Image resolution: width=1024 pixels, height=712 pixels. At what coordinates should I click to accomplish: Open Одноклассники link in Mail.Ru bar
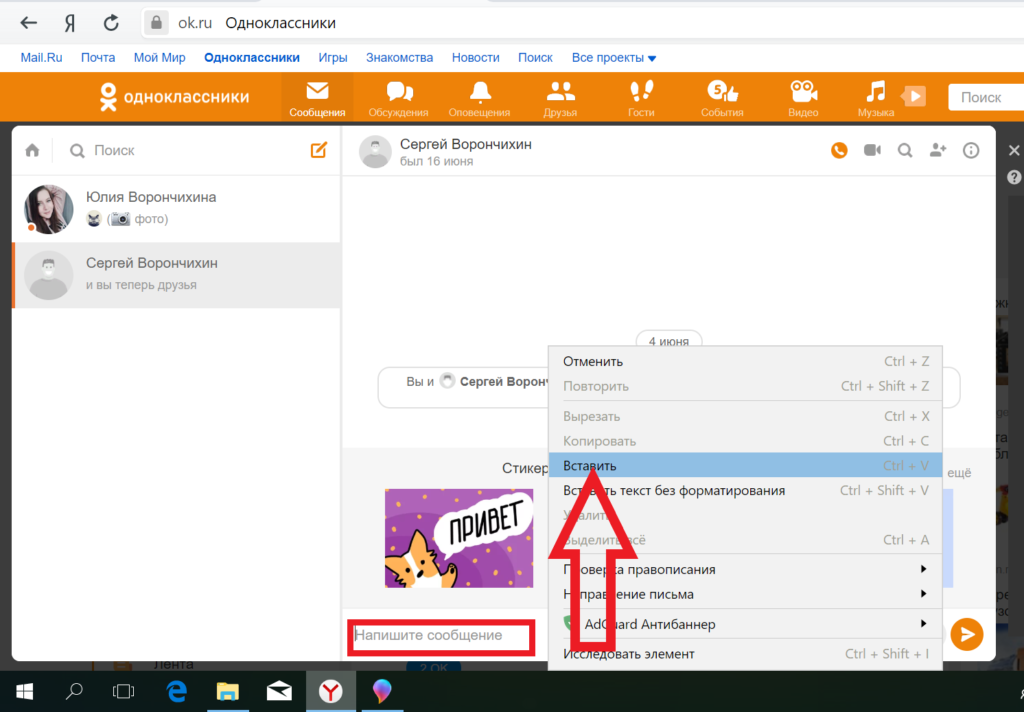(251, 57)
